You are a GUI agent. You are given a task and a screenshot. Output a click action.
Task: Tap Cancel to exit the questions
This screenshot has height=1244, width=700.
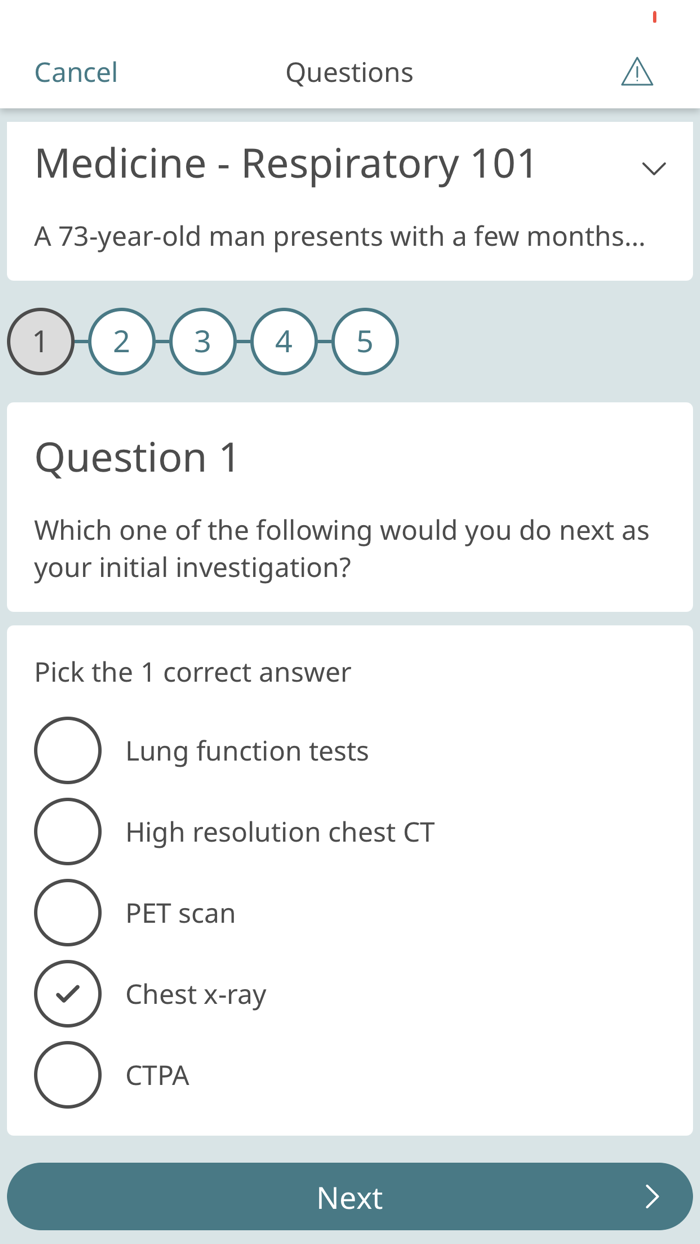(75, 71)
